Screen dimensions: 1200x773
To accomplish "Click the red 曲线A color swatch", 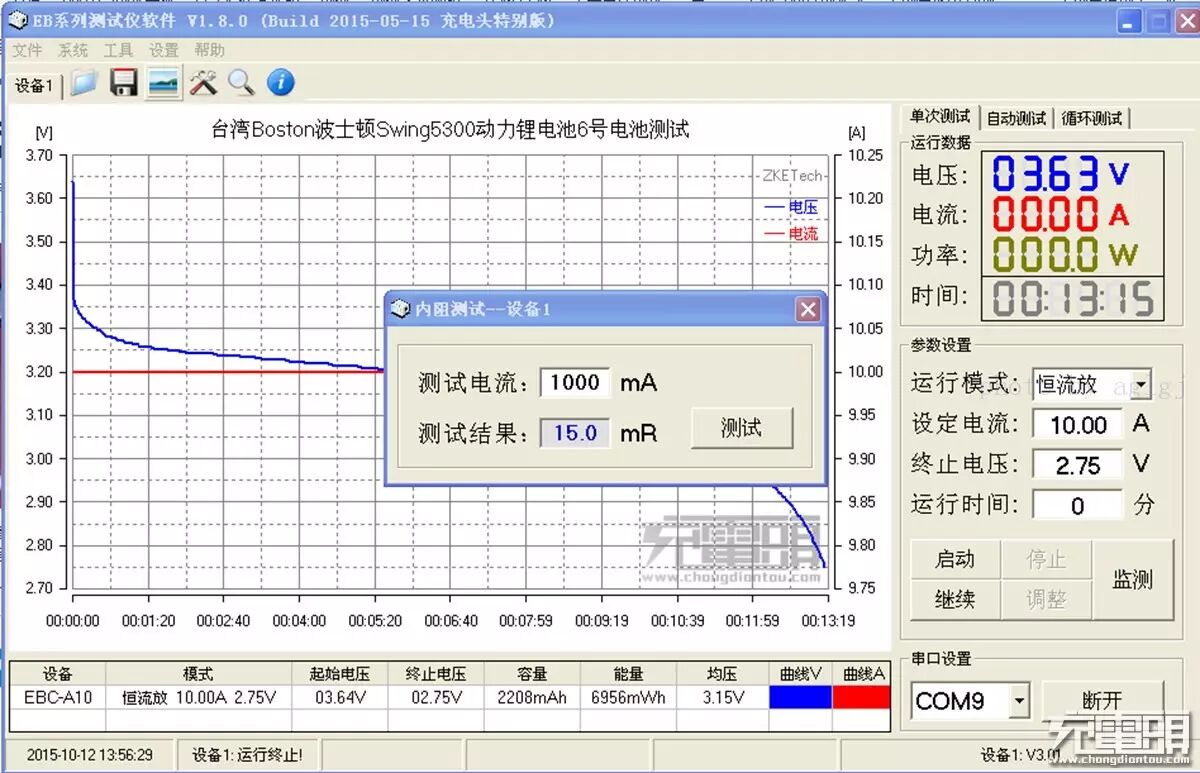I will coord(861,697).
